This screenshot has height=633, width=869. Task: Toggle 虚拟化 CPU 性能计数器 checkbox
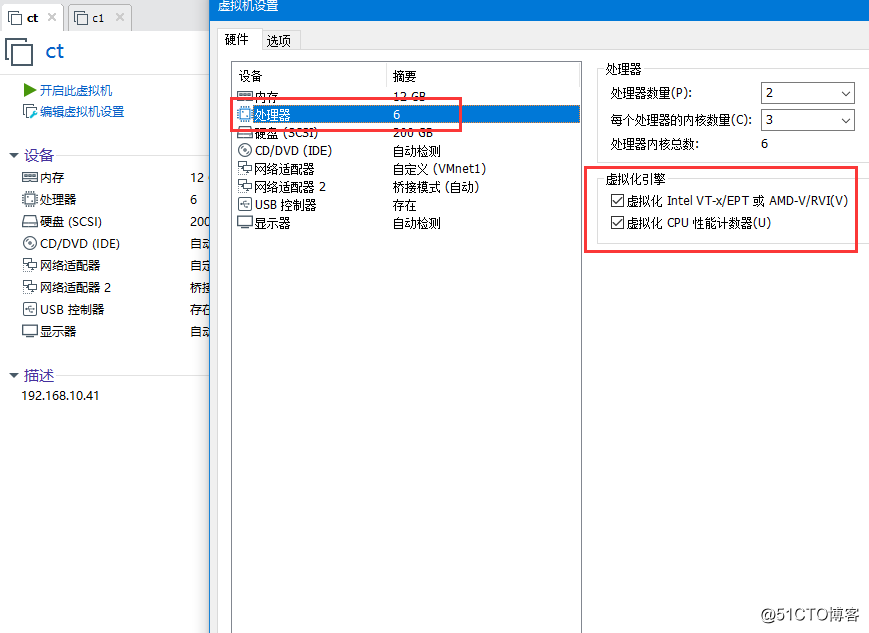tap(617, 223)
